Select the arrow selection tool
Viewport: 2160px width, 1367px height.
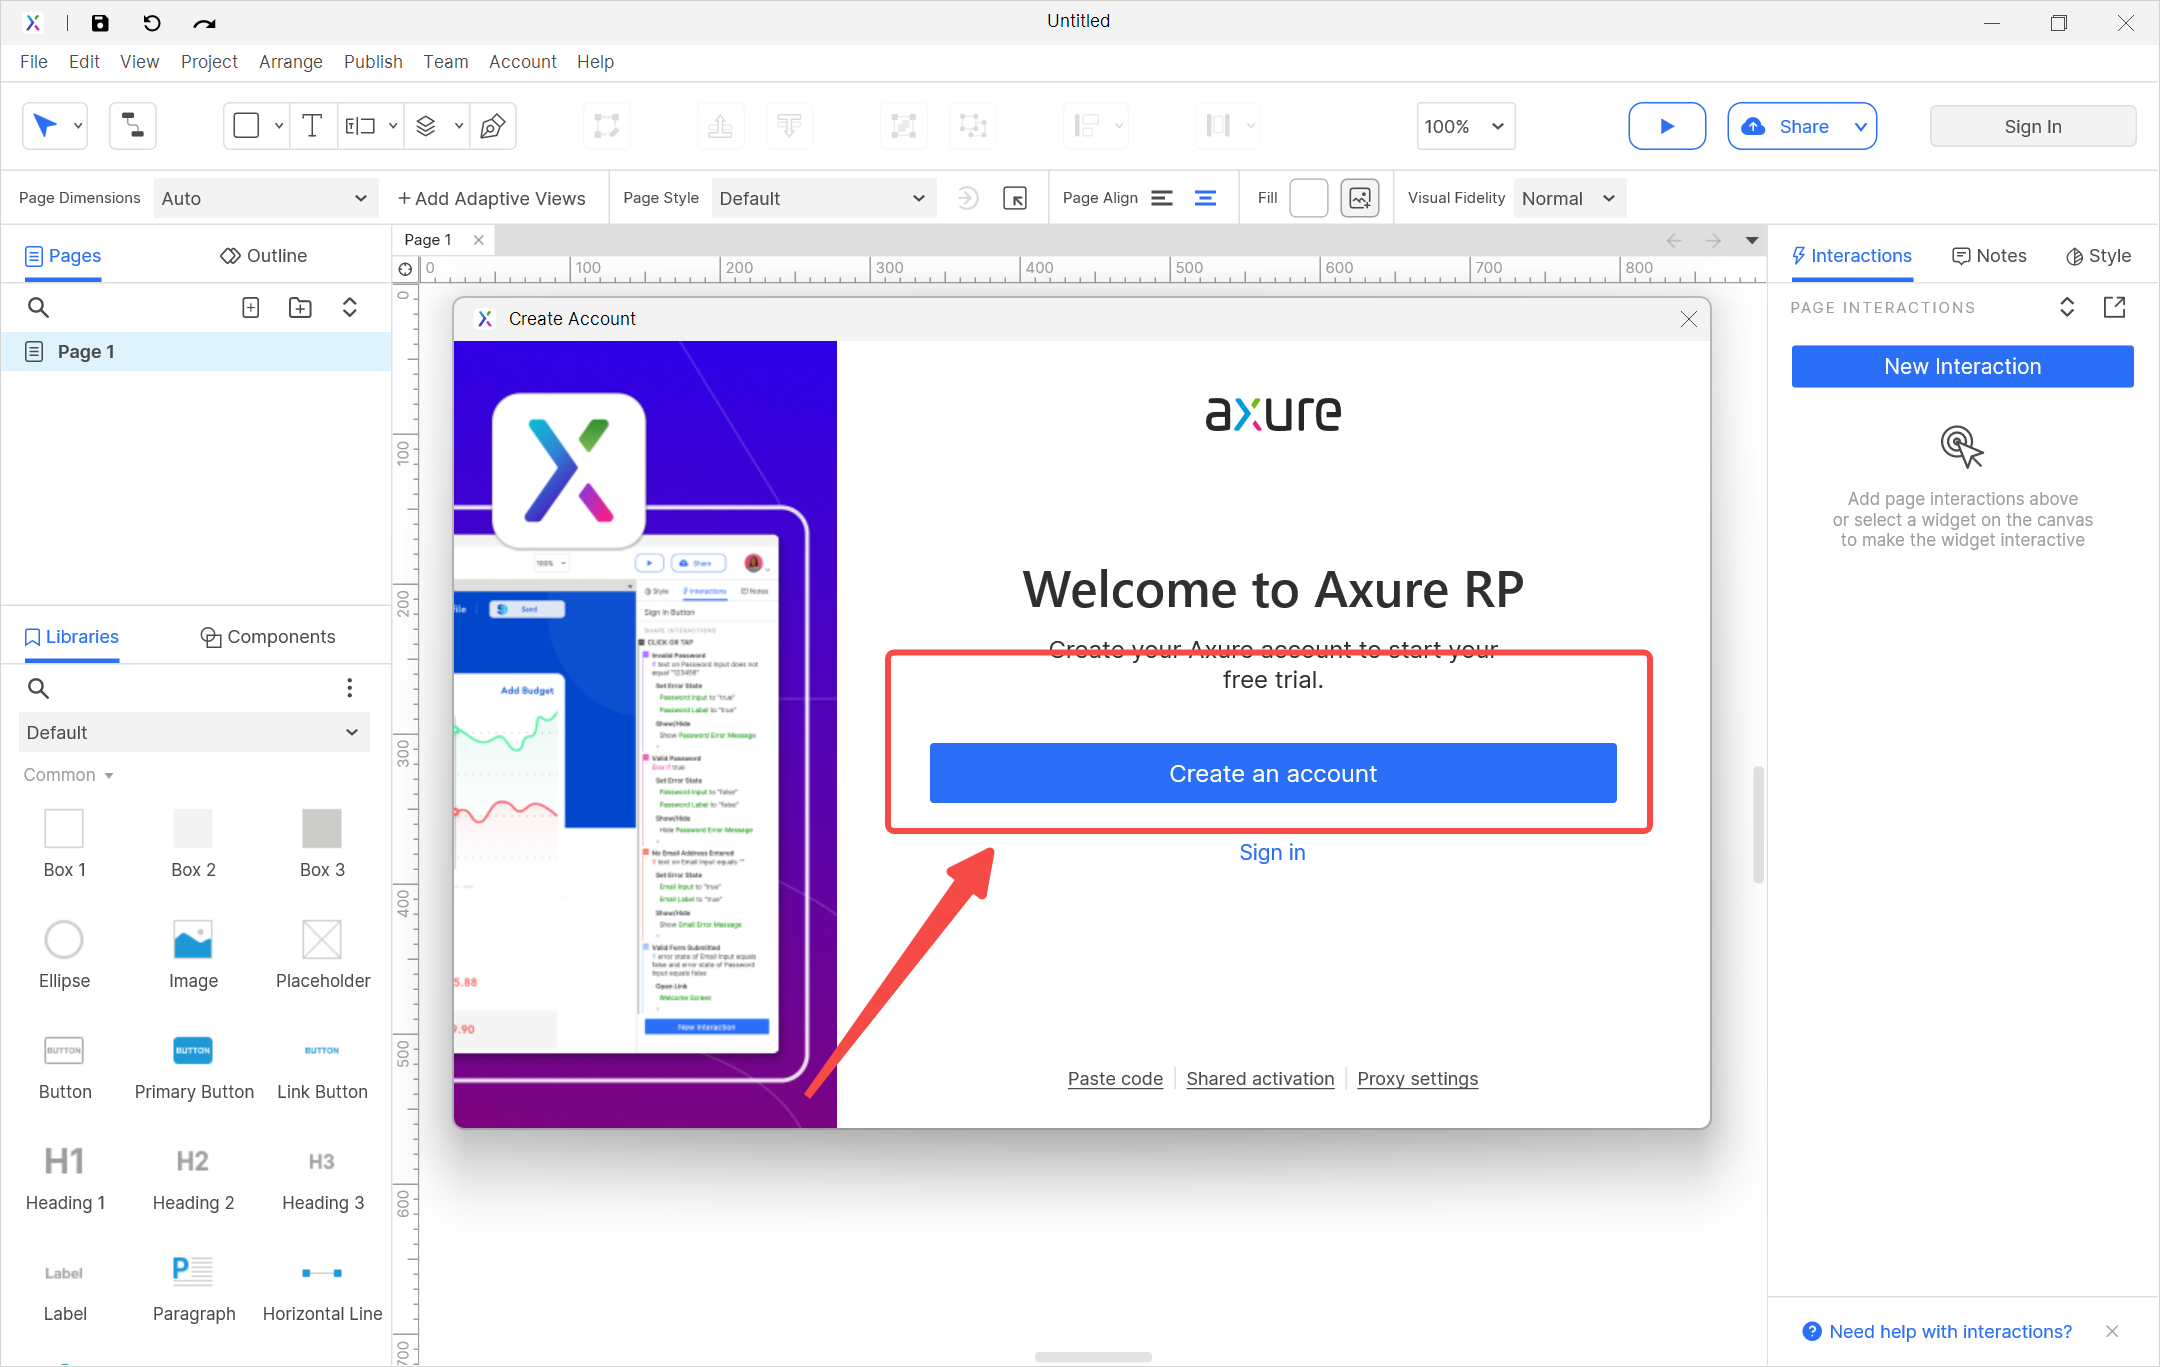[x=45, y=126]
